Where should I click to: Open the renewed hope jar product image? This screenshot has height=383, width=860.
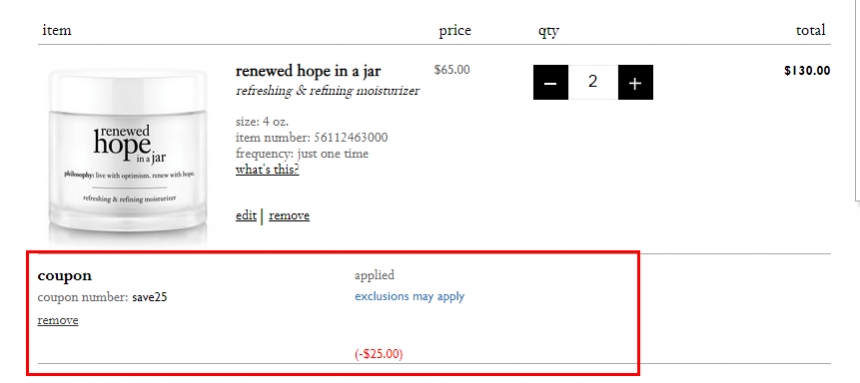tap(128, 155)
